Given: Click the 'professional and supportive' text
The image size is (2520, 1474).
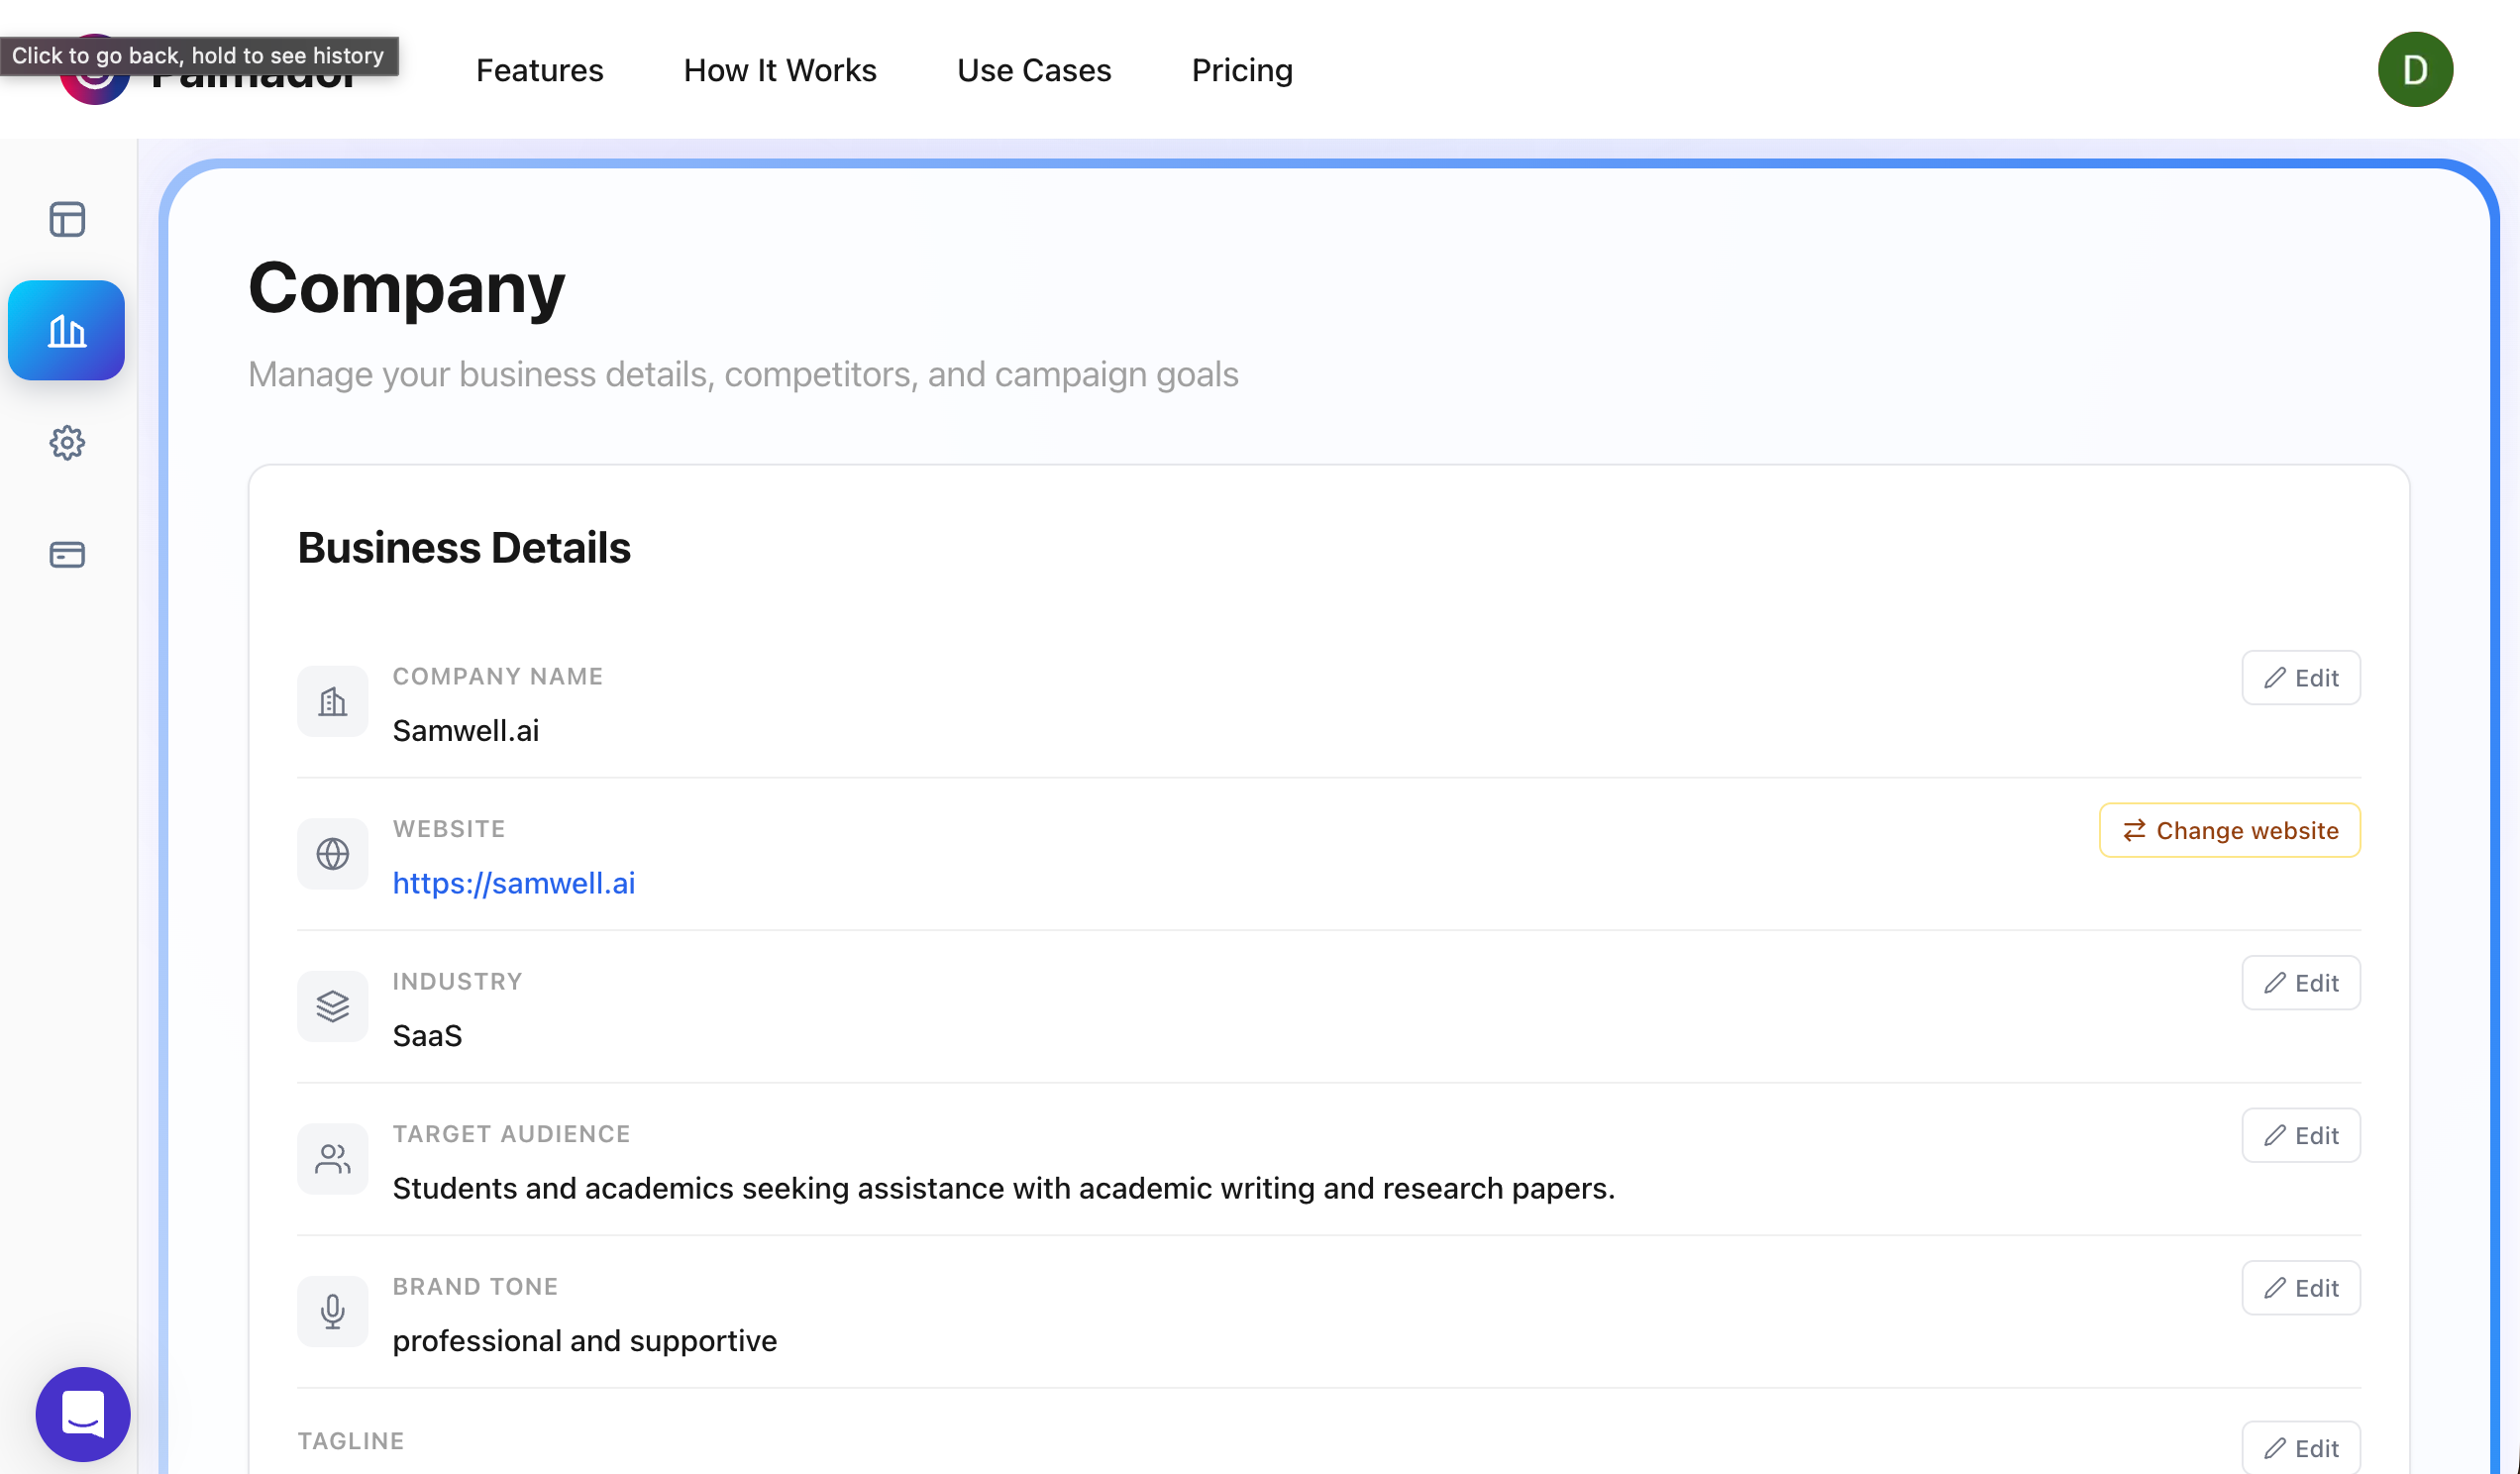Looking at the screenshot, I should (585, 1341).
